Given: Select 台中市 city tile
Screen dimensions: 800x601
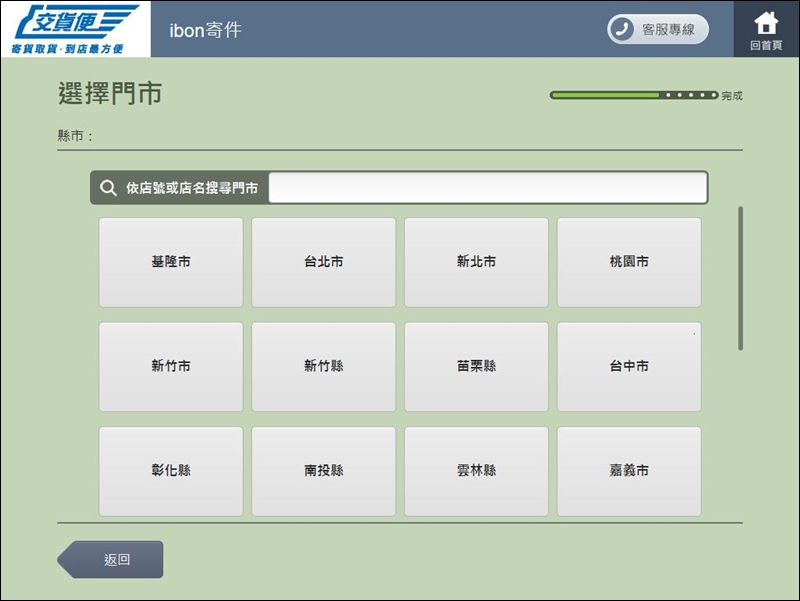Looking at the screenshot, I should (629, 367).
